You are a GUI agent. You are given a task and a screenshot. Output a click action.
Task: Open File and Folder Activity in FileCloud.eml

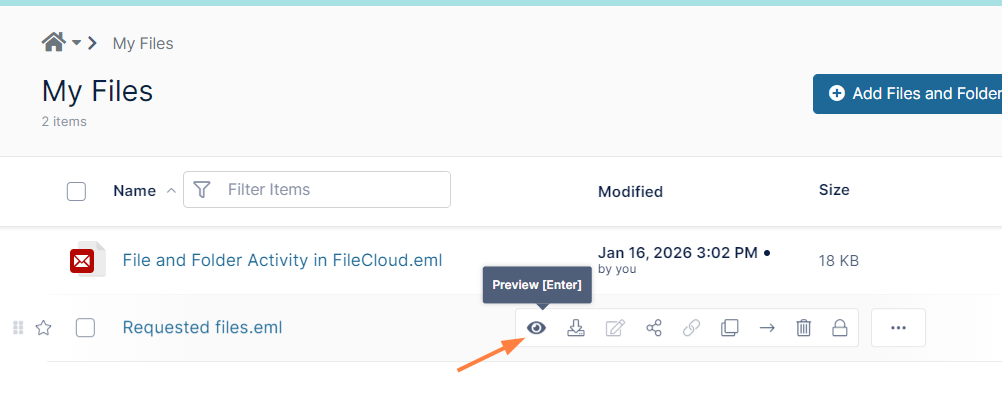[282, 260]
